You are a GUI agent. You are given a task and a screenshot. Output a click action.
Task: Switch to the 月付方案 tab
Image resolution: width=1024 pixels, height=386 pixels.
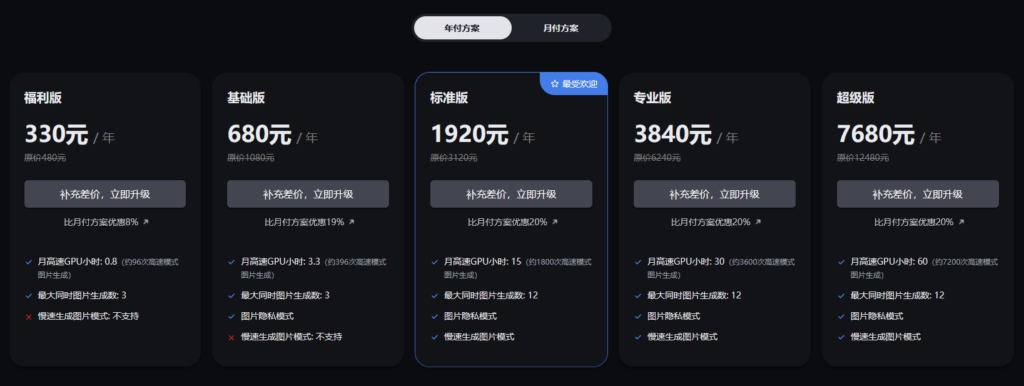coord(560,28)
